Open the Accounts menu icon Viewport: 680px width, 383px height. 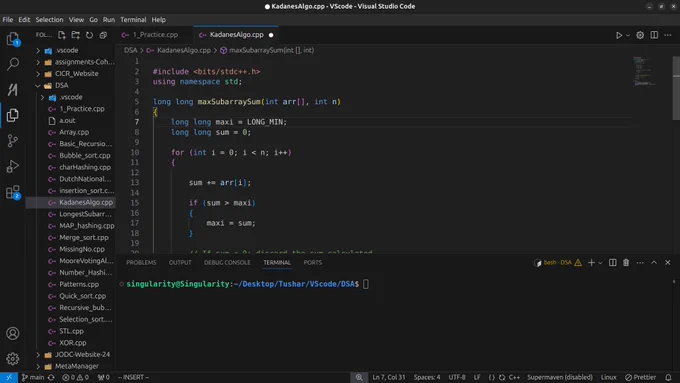[13, 333]
